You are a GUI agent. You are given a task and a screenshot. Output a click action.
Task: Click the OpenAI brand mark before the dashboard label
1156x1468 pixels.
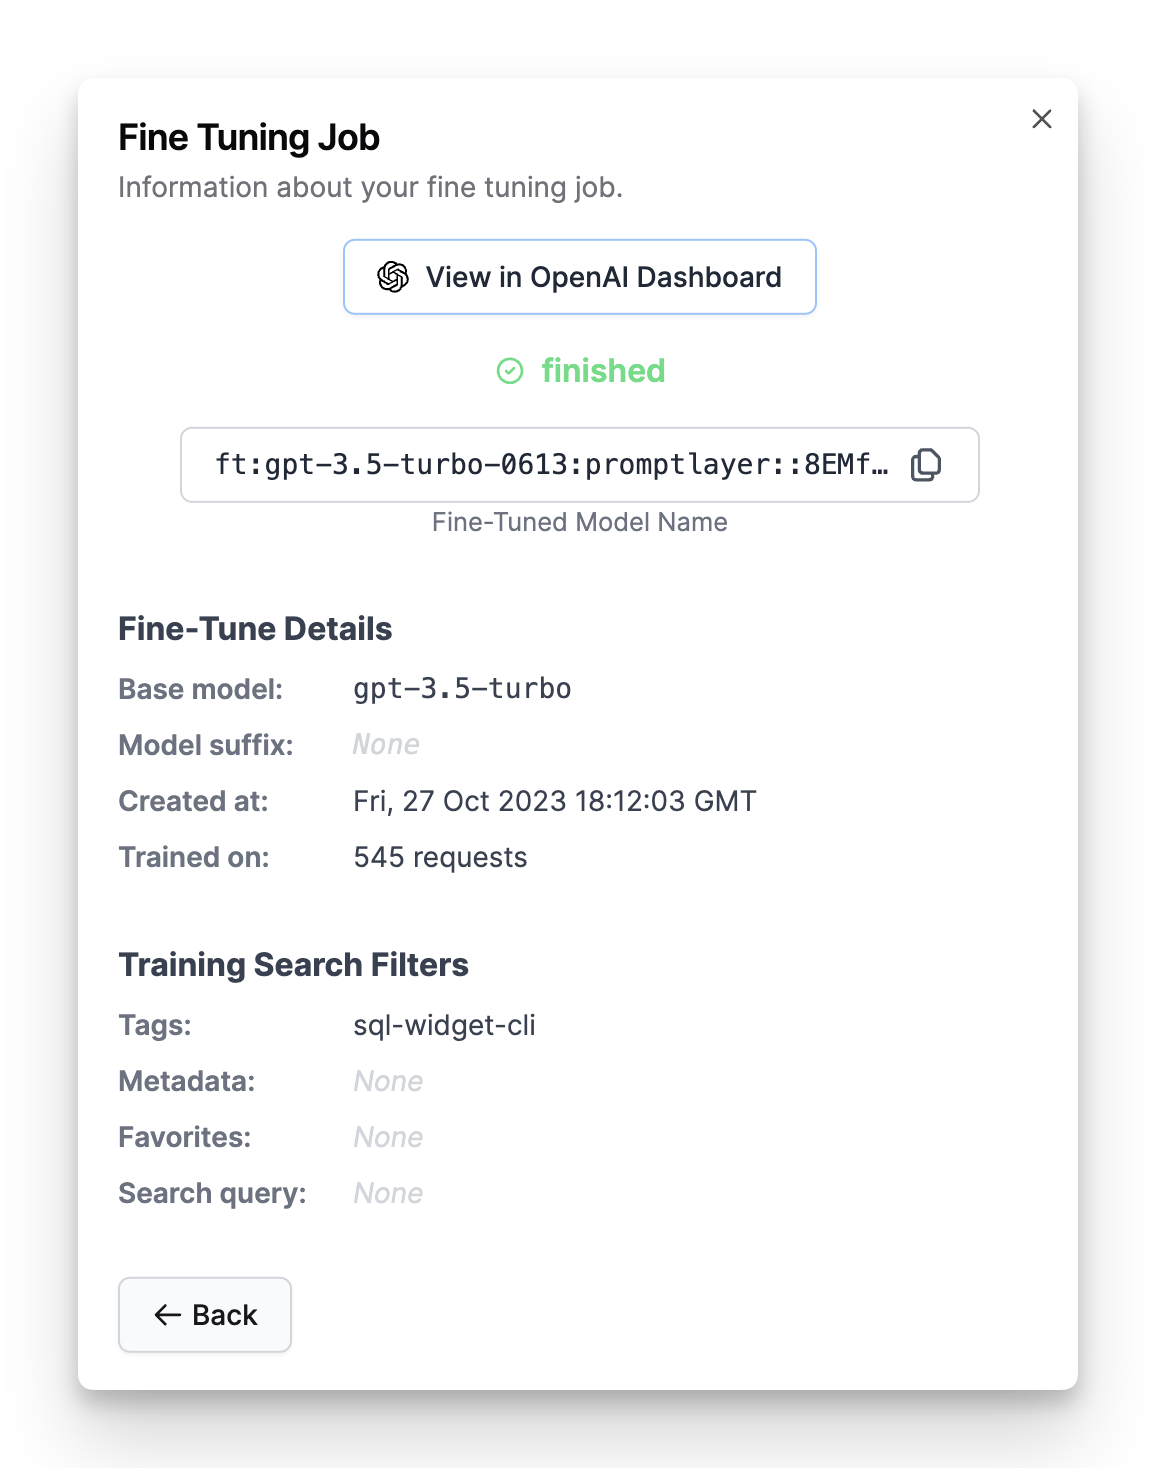[392, 277]
